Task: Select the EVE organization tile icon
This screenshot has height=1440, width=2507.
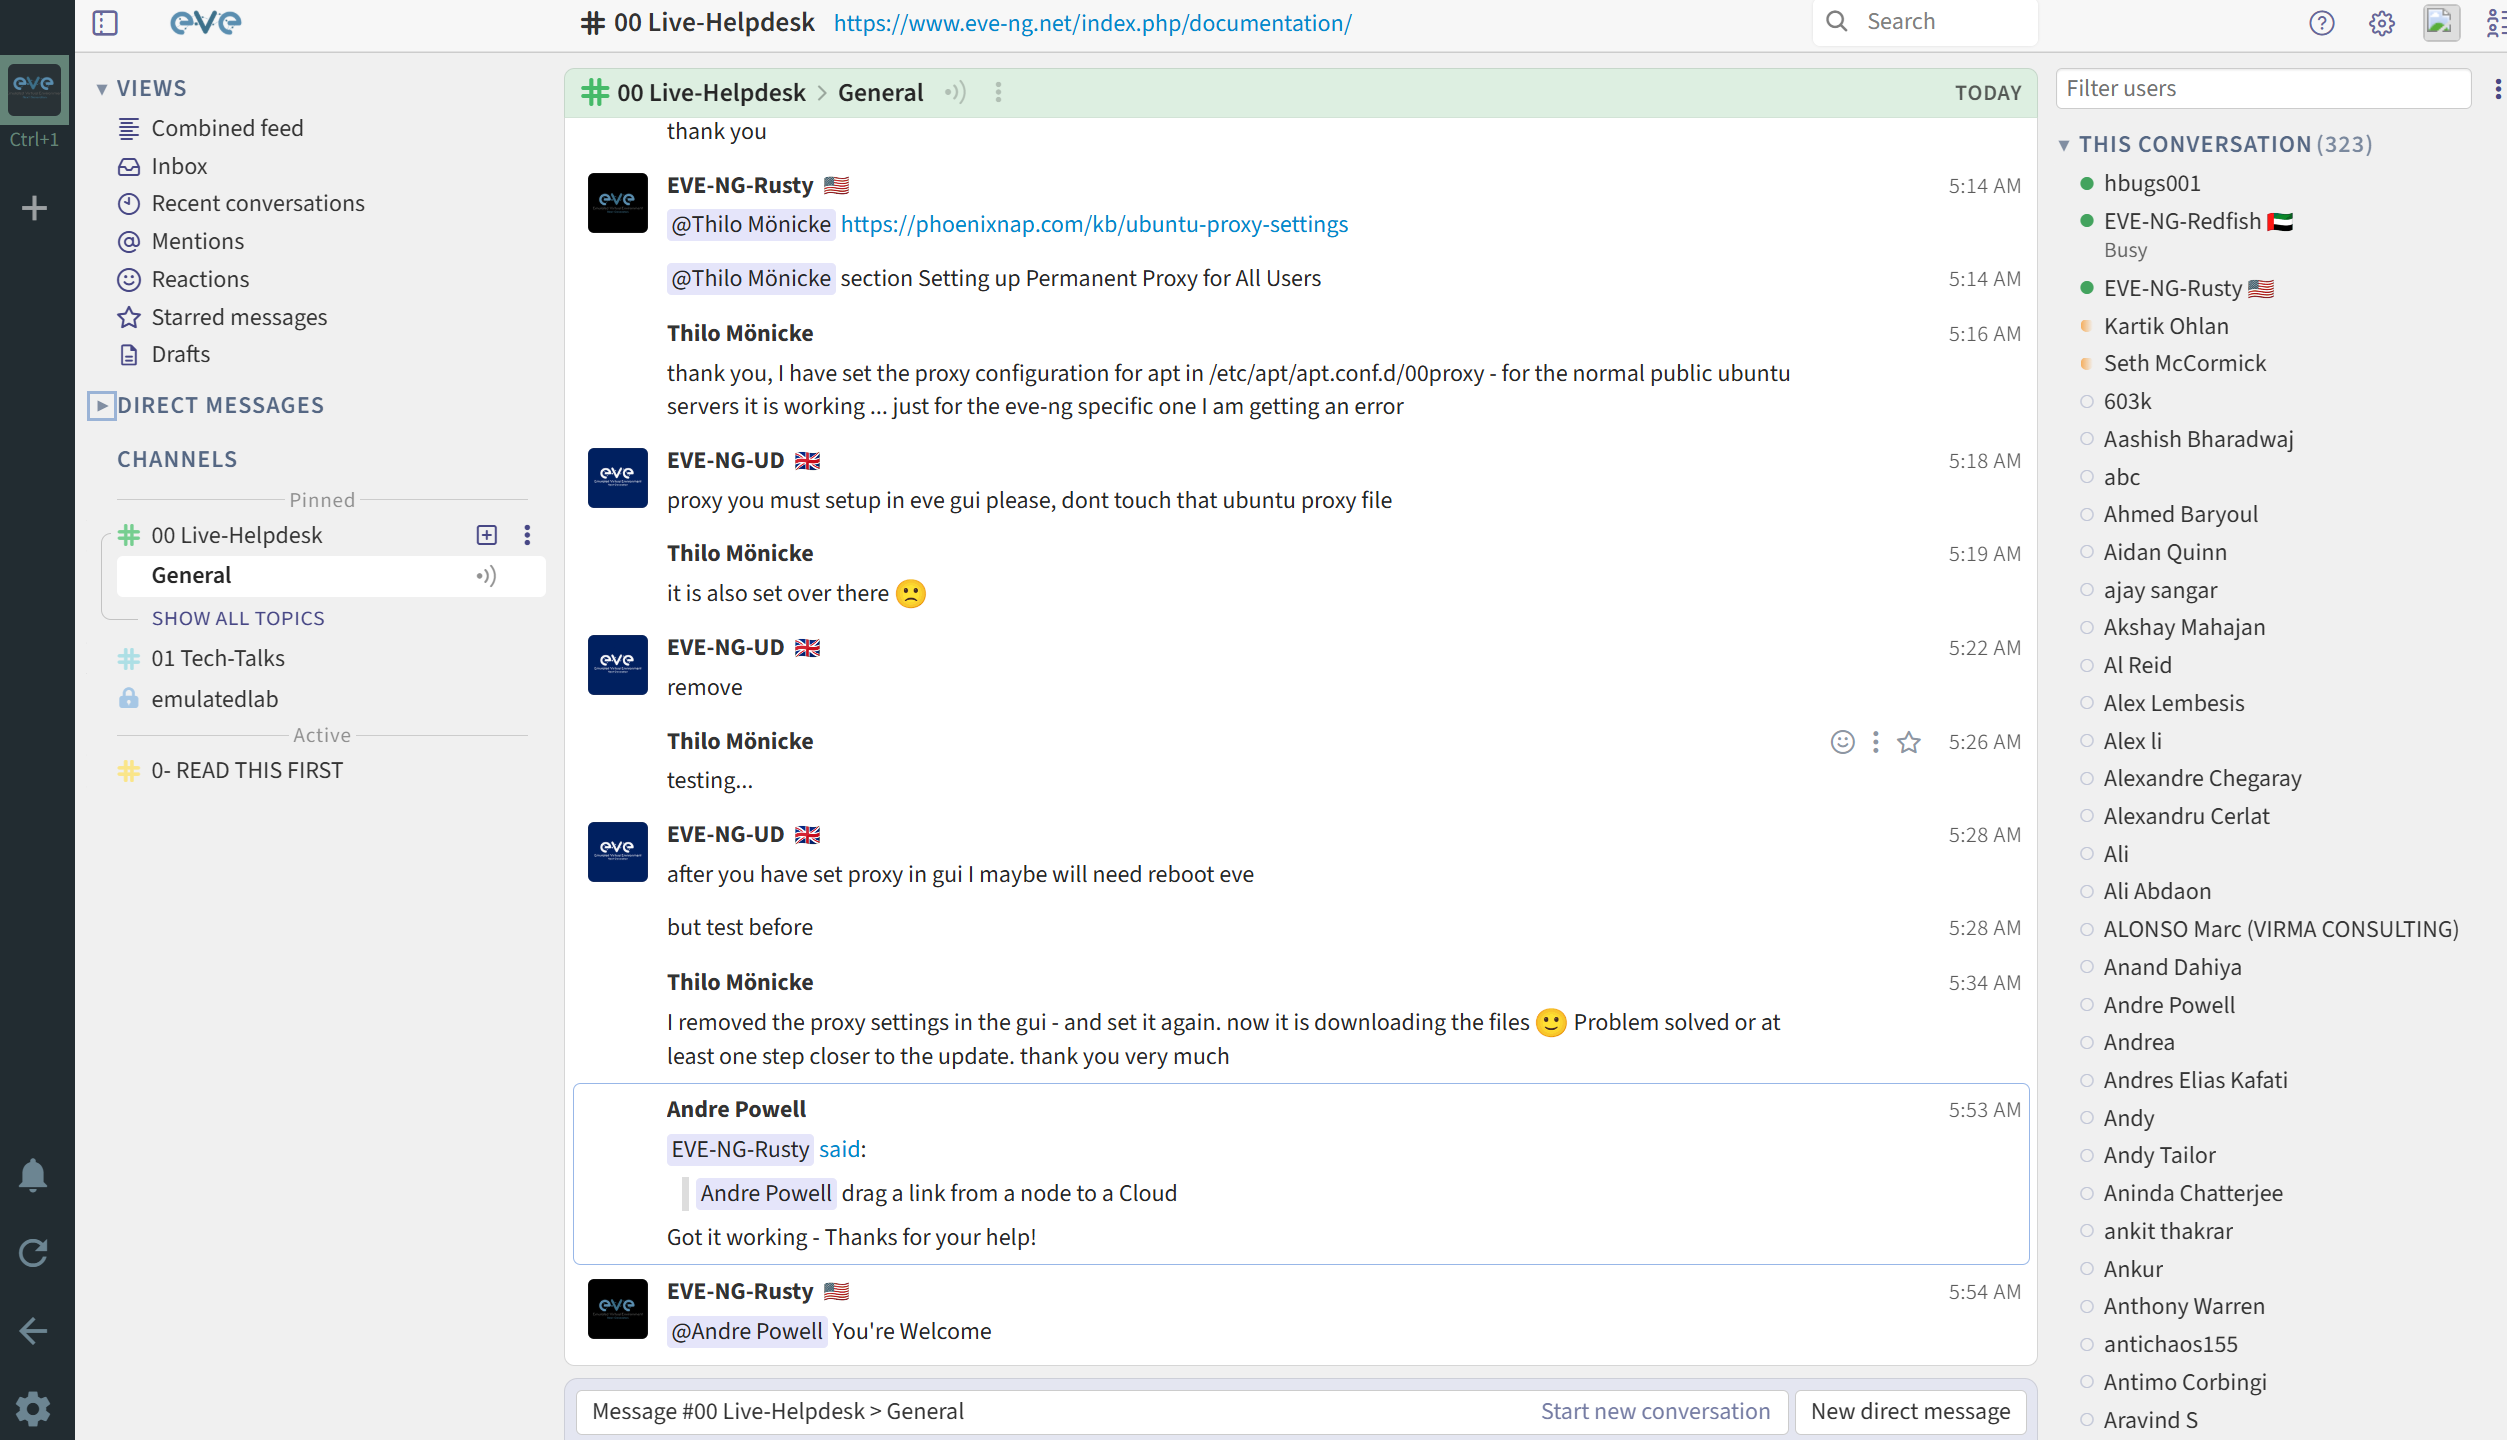Action: coord(35,88)
